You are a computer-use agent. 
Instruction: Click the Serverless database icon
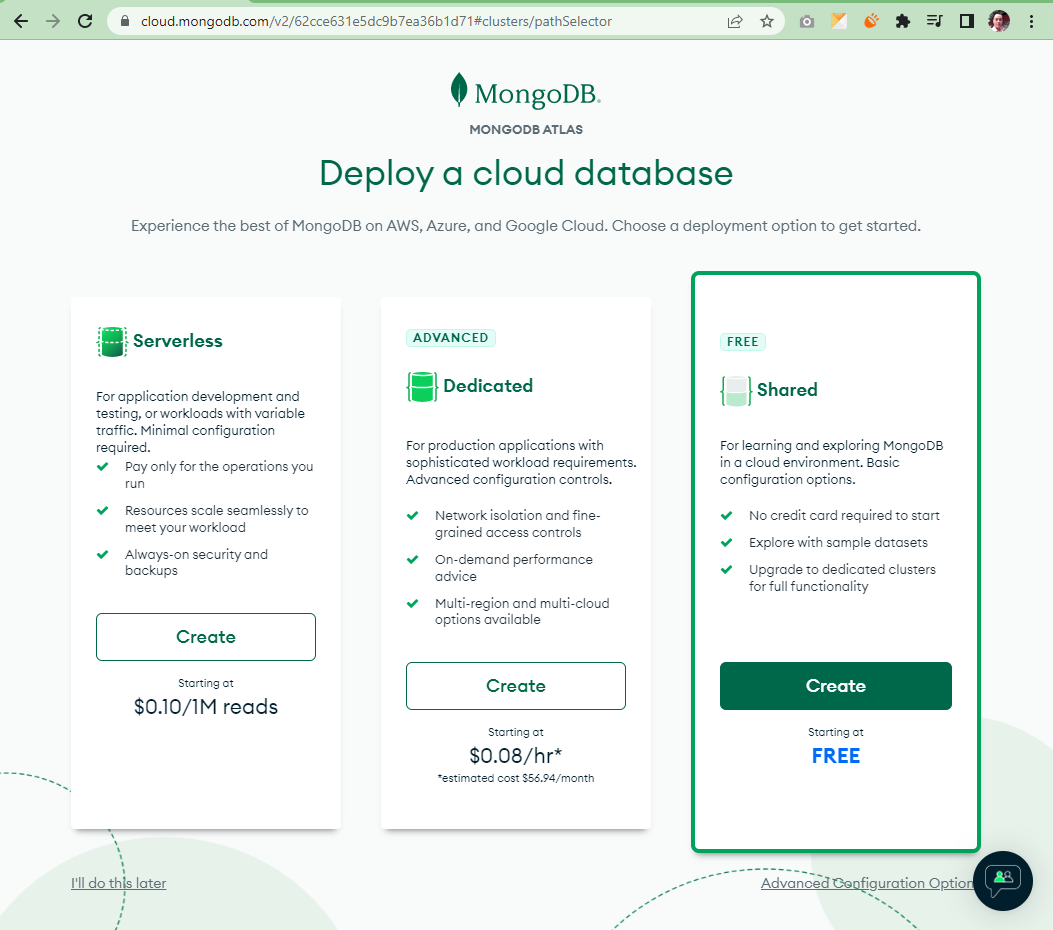point(112,342)
